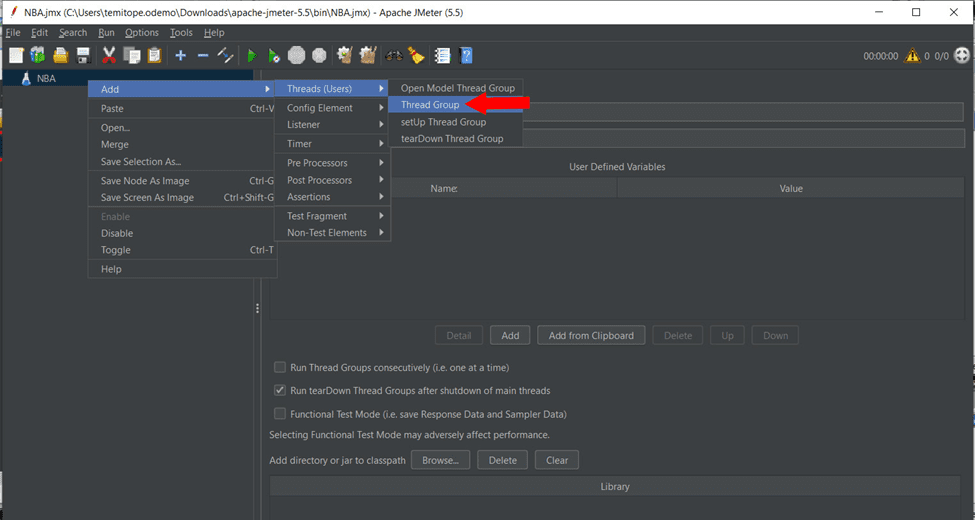This screenshot has height=520, width=975.
Task: Toggle the Functional Test Mode checkbox
Action: [281, 414]
